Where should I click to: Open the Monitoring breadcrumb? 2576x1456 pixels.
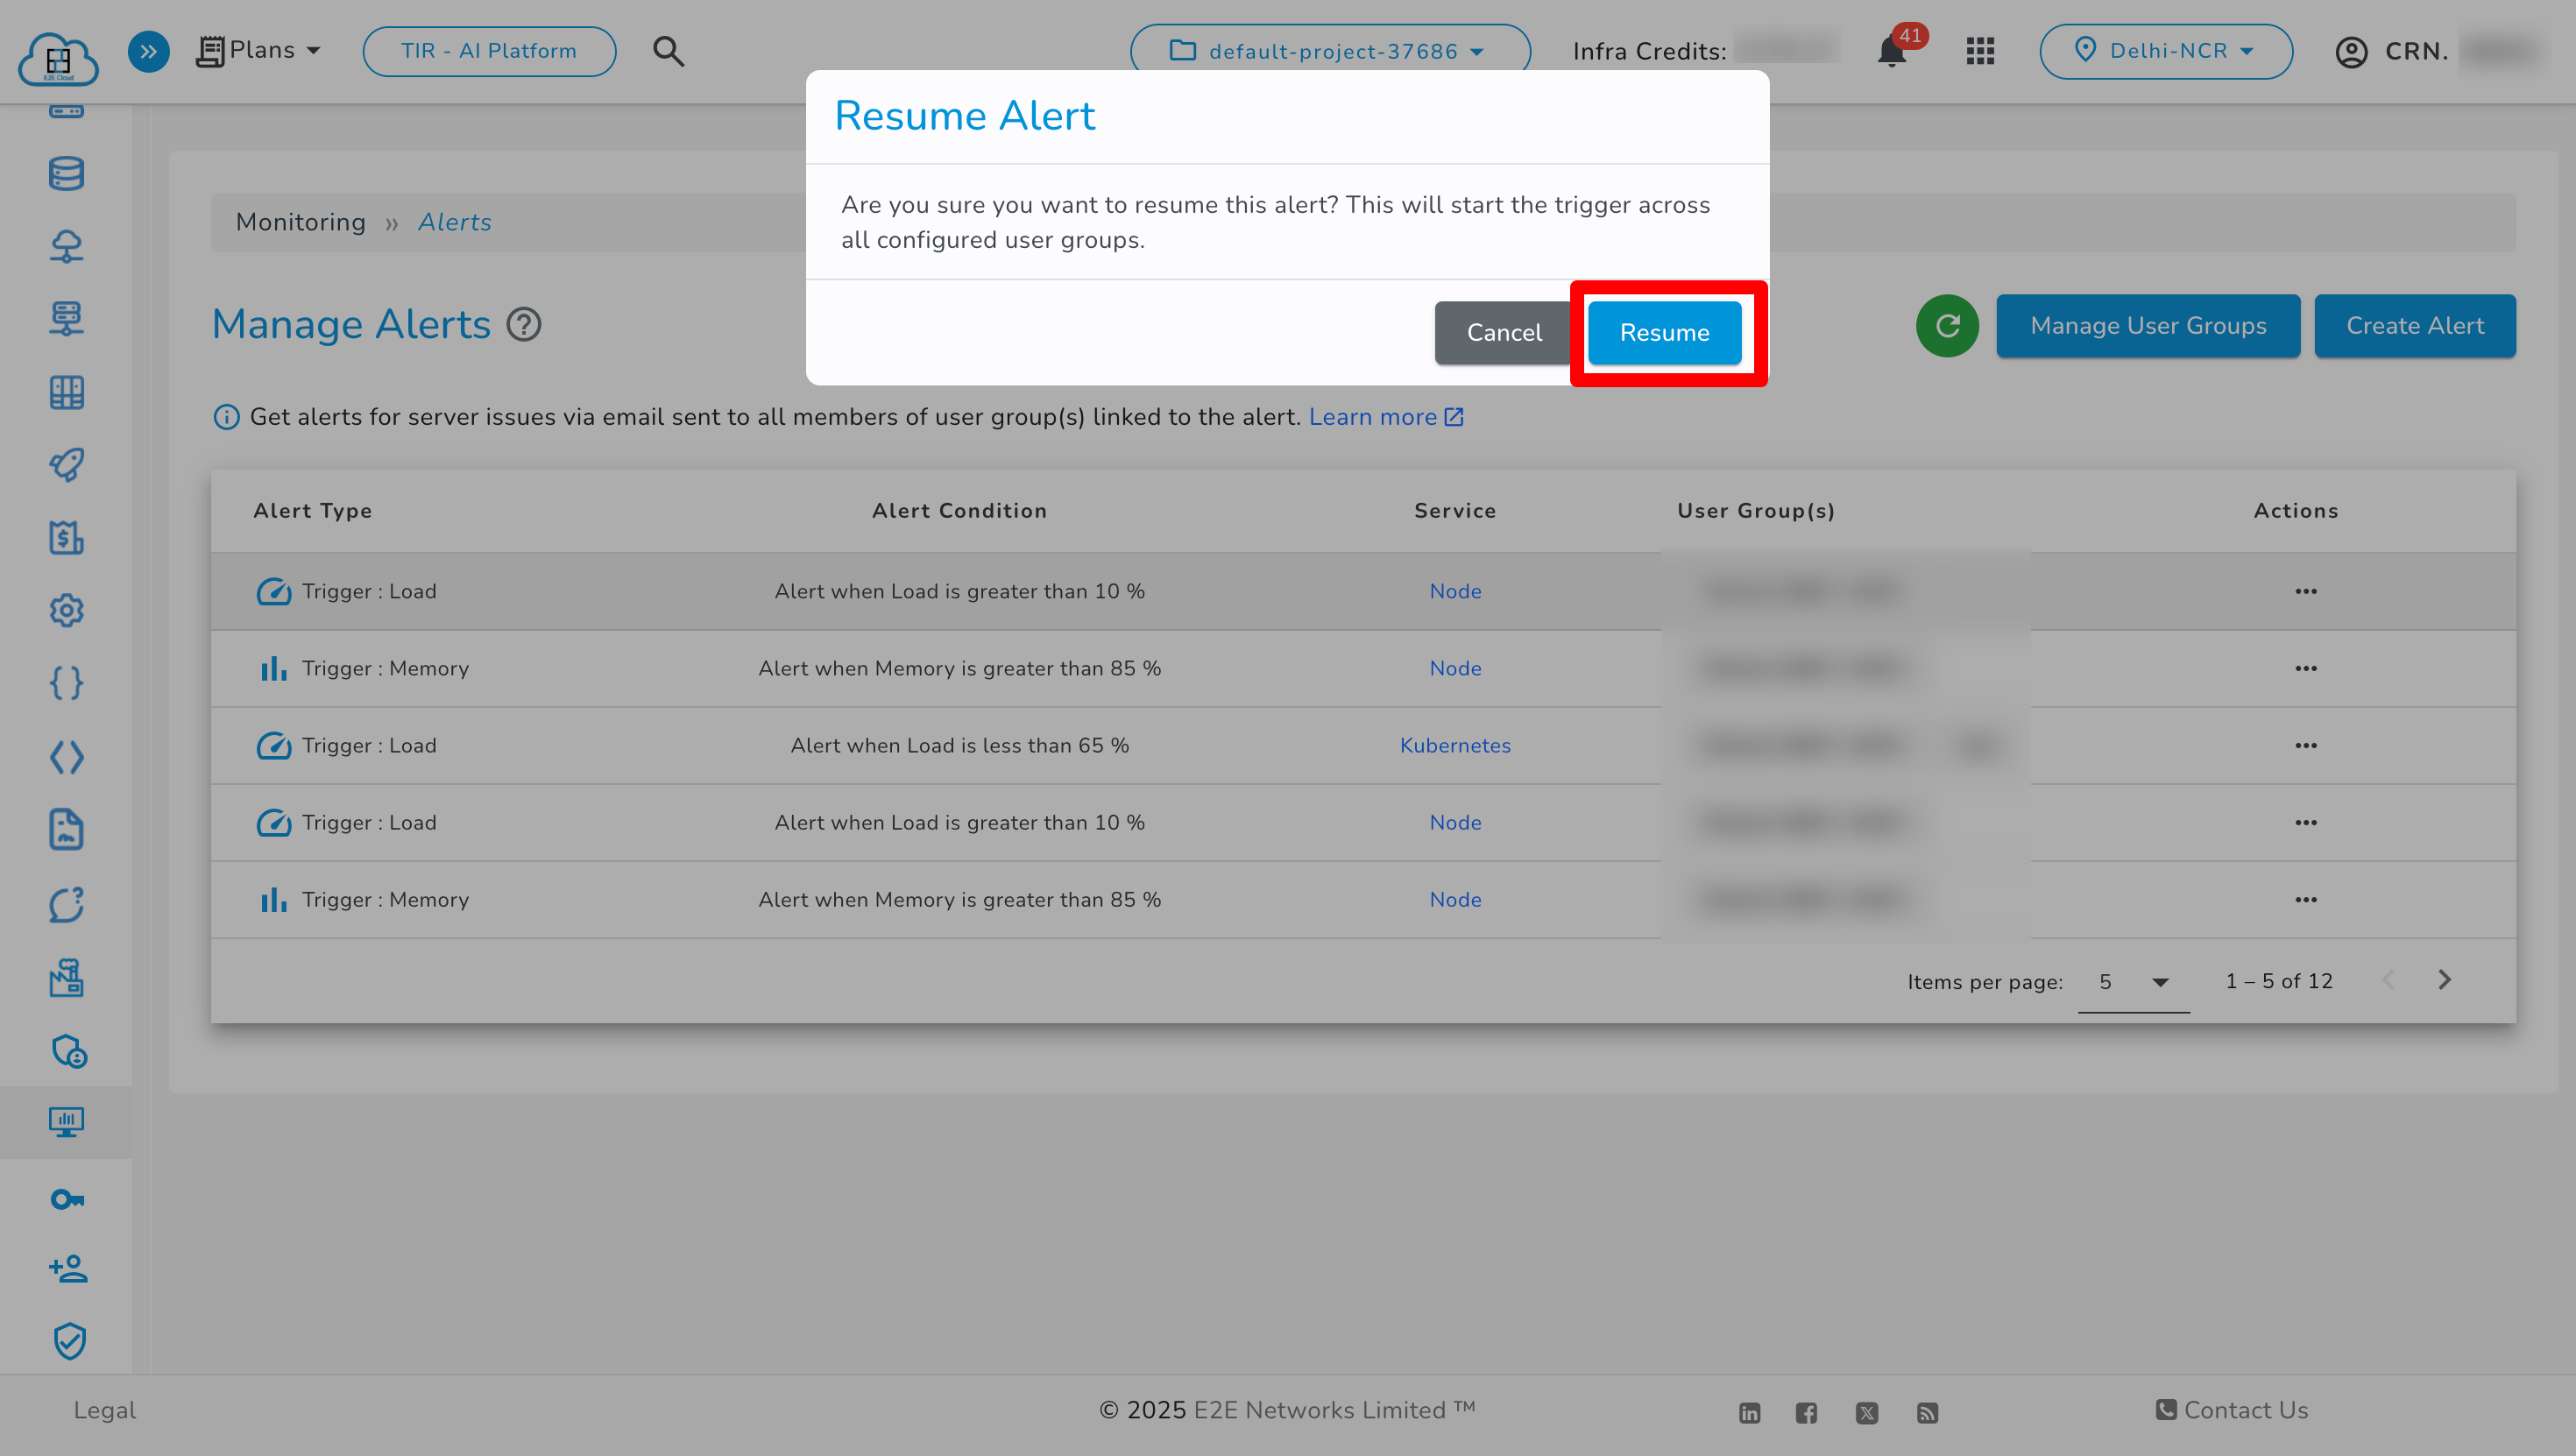300,222
